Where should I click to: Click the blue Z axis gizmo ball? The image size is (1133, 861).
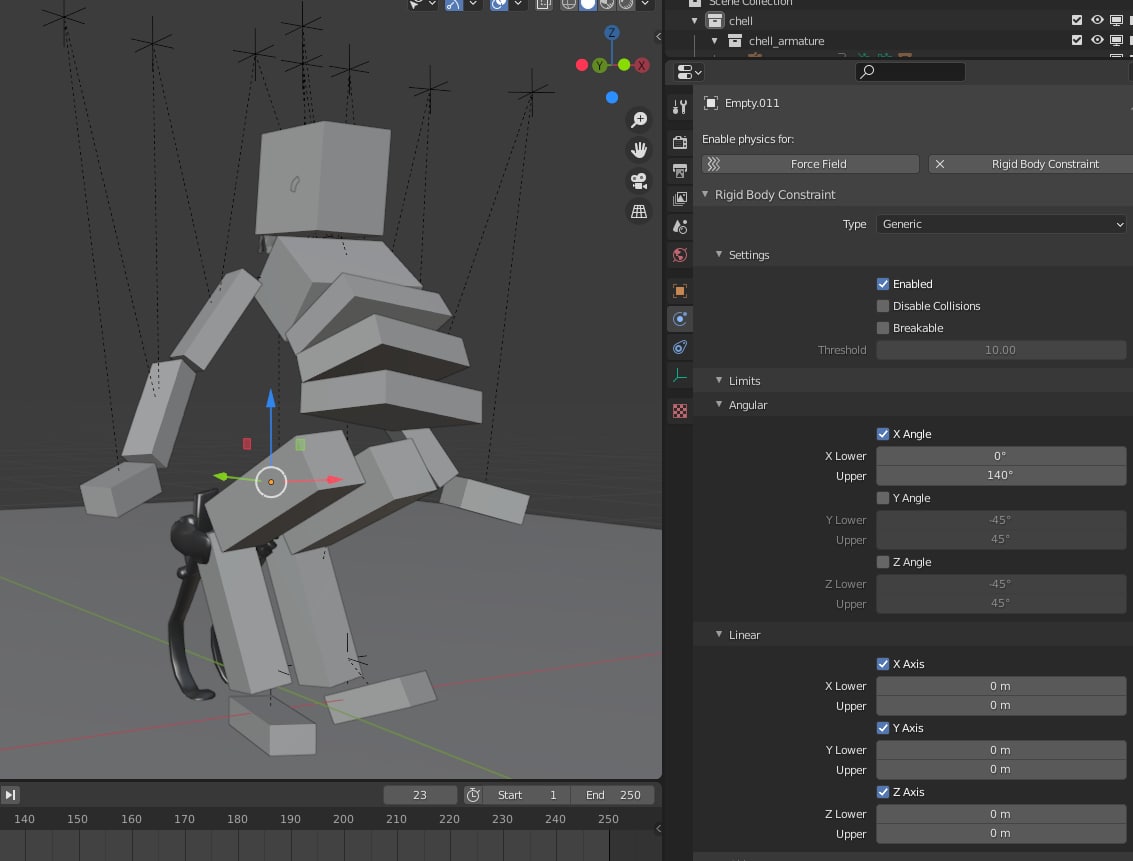[612, 33]
